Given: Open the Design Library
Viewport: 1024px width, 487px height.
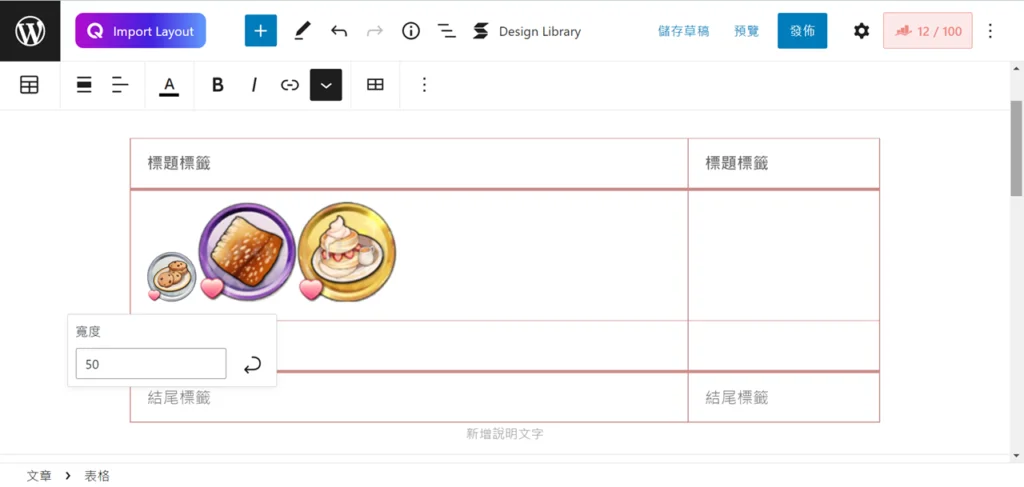Looking at the screenshot, I should (526, 31).
